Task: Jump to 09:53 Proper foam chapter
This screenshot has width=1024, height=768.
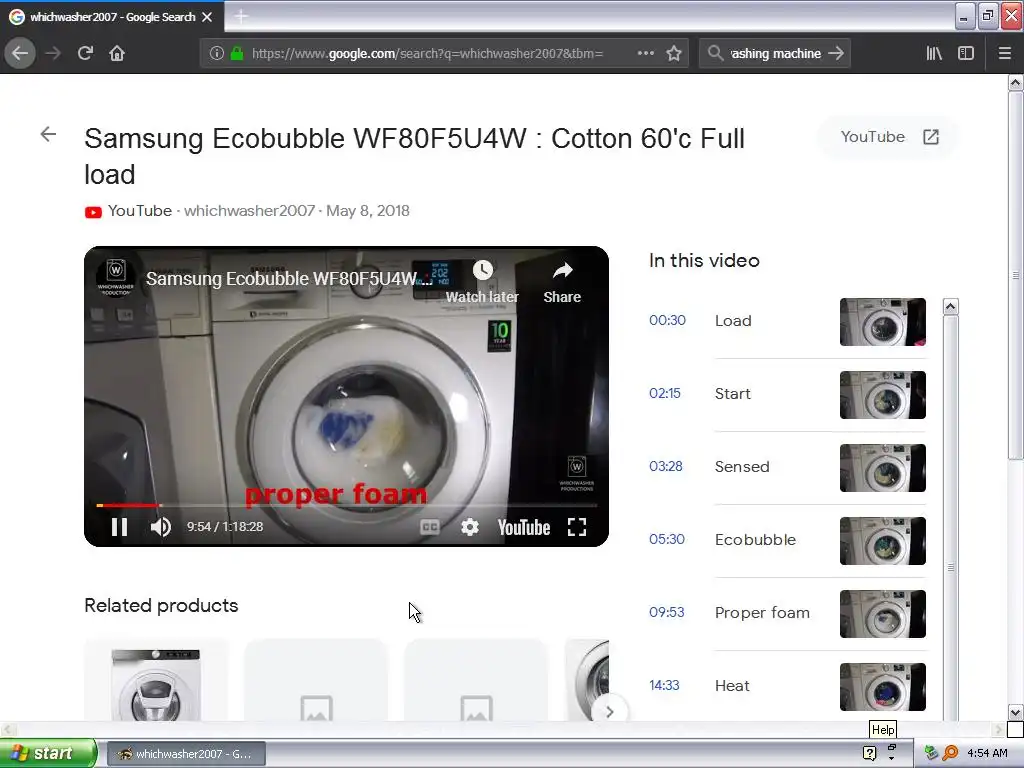Action: [730, 613]
